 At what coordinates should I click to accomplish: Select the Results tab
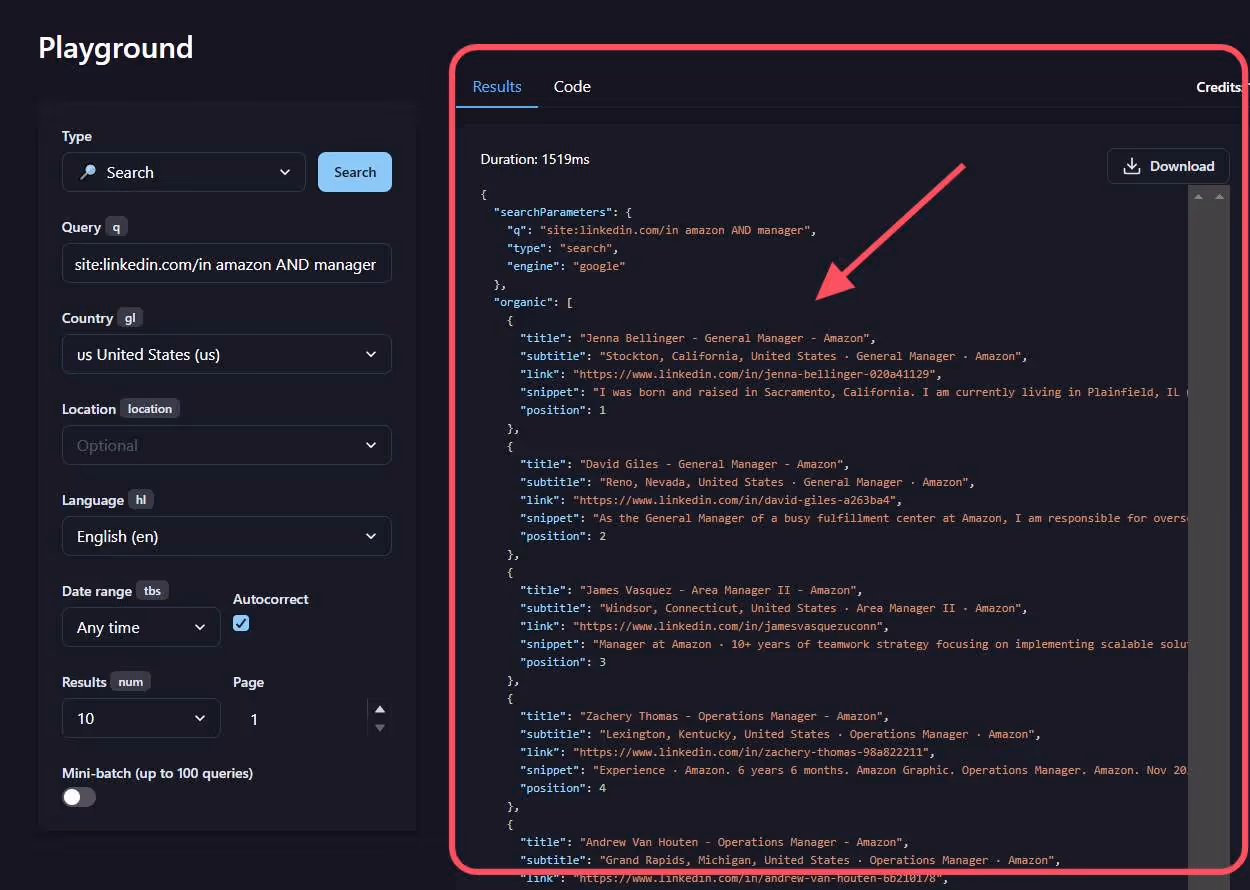[496, 87]
